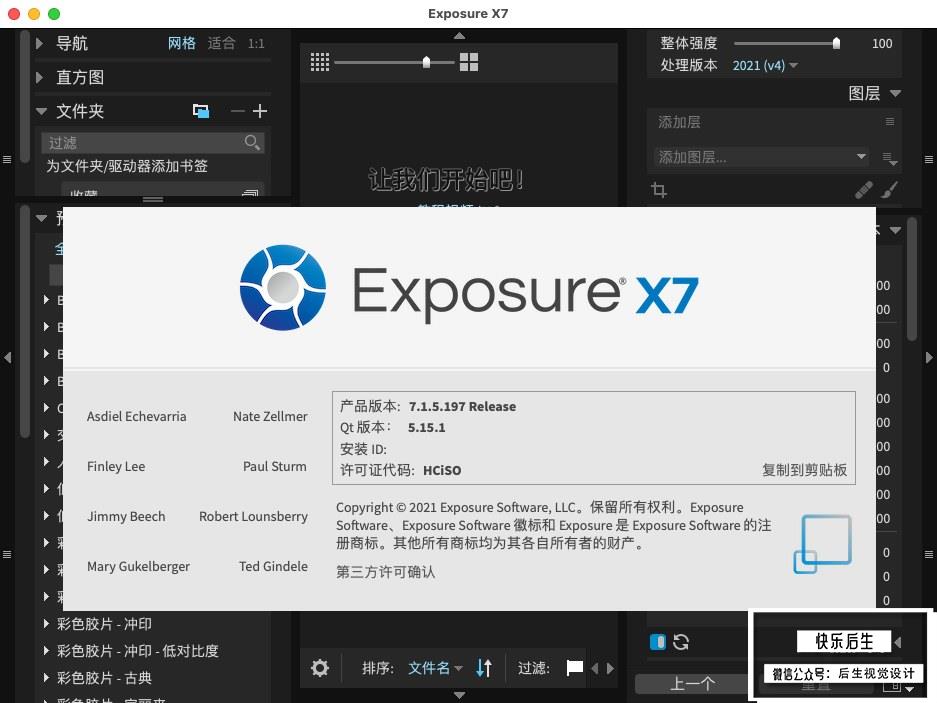
Task: Click 为文件夹/驱动器添加书签 text
Action: (127, 166)
